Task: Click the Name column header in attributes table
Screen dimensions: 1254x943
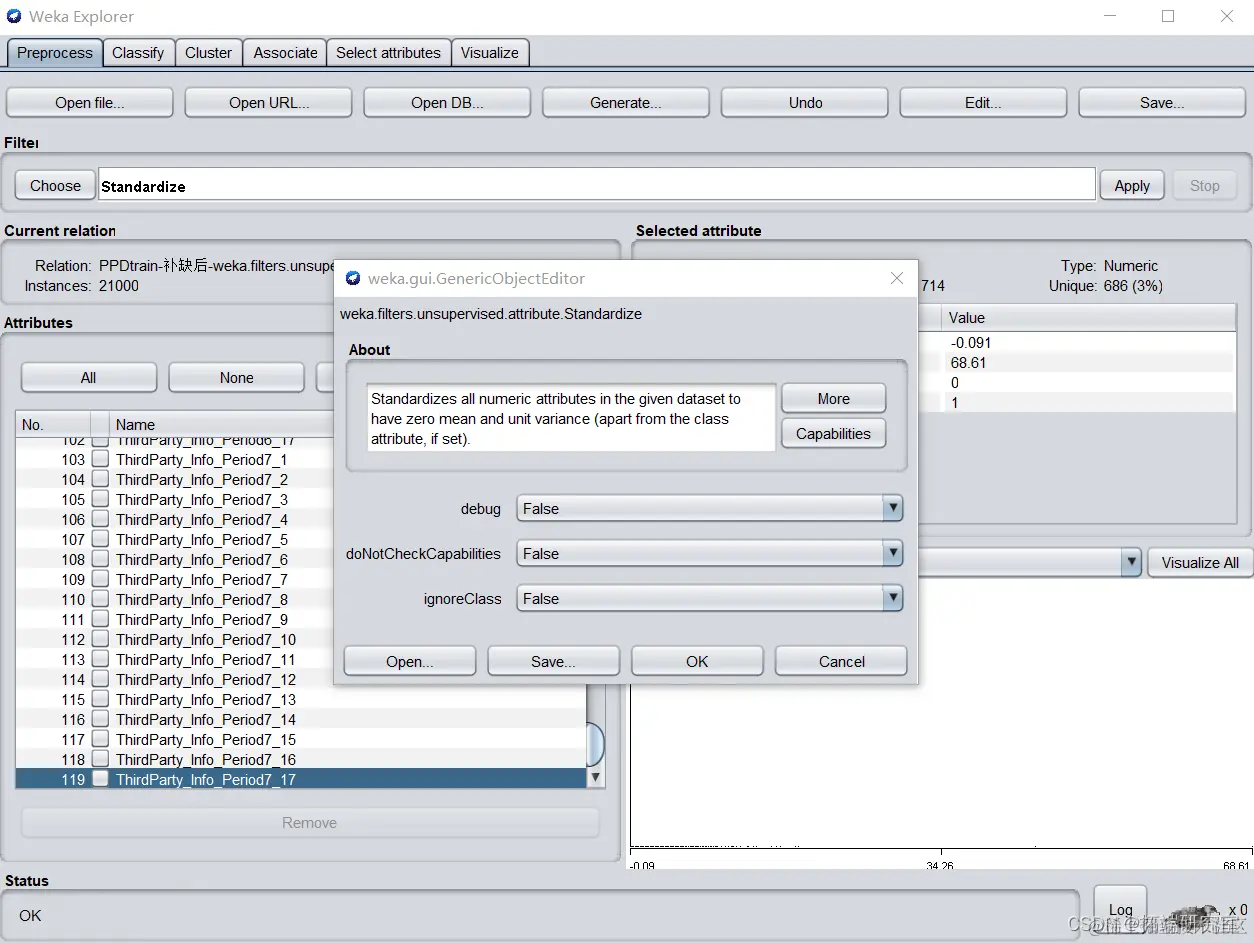Action: tap(222, 424)
